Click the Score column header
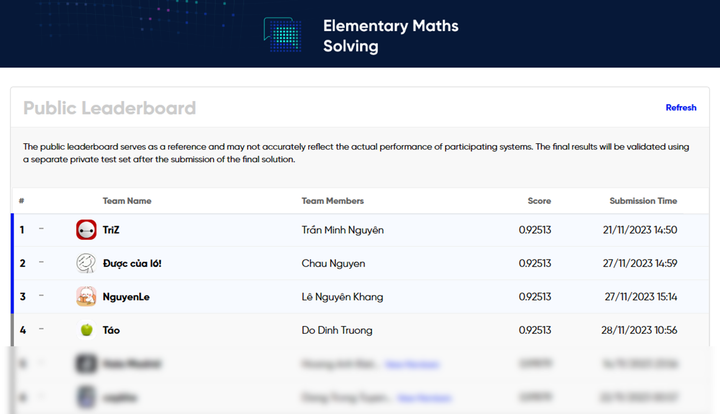 [539, 201]
